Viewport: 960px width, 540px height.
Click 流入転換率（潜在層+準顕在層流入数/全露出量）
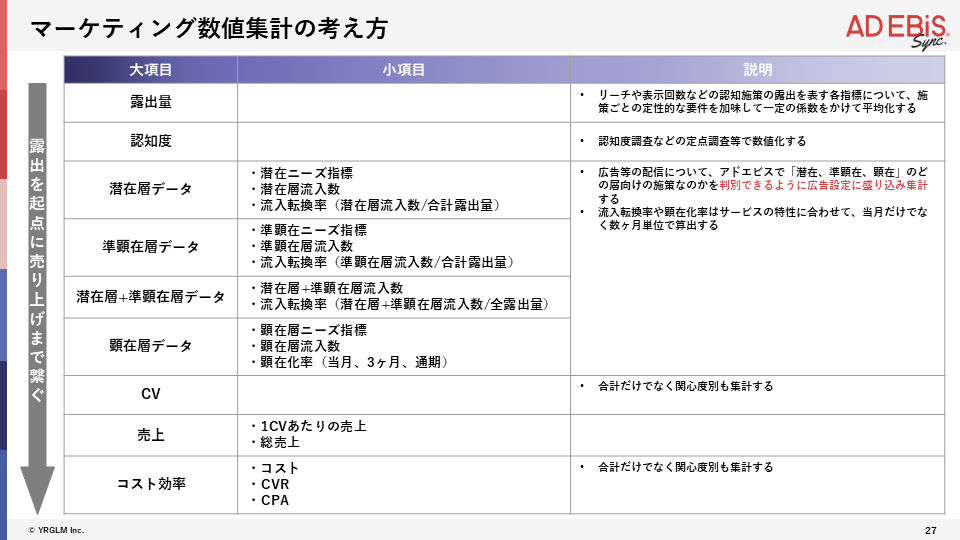coord(400,304)
